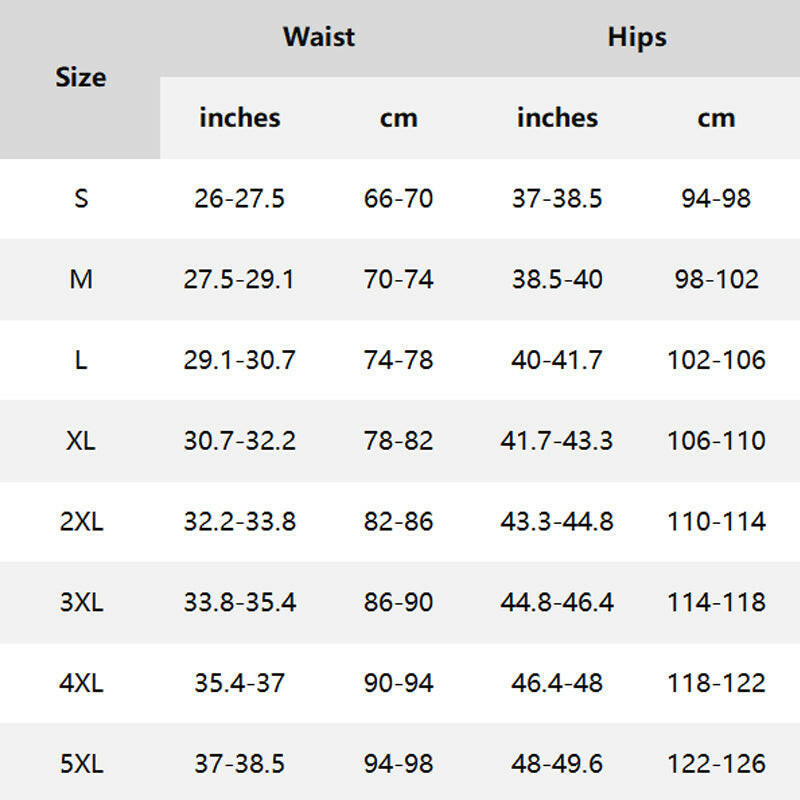This screenshot has height=800, width=800.
Task: Click the cm subheader under Hips
Action: click(x=716, y=118)
